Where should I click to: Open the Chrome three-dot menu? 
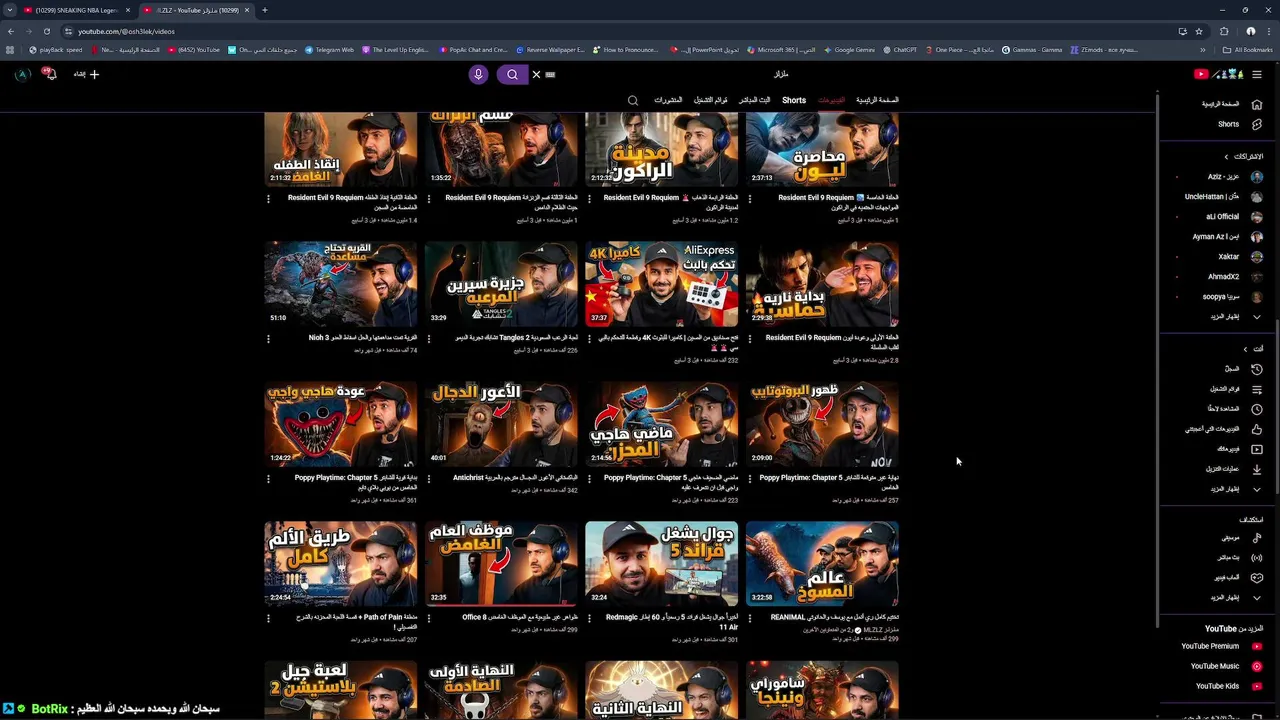coord(1268,31)
